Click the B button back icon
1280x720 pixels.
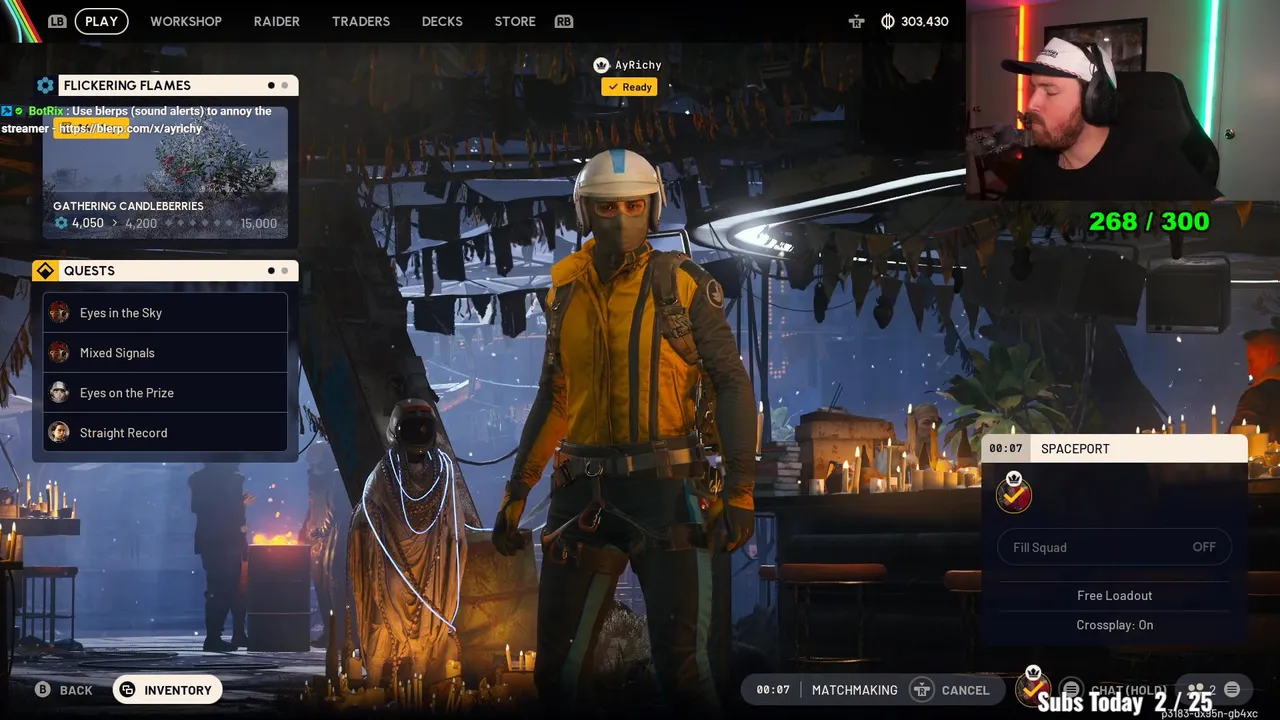point(43,690)
